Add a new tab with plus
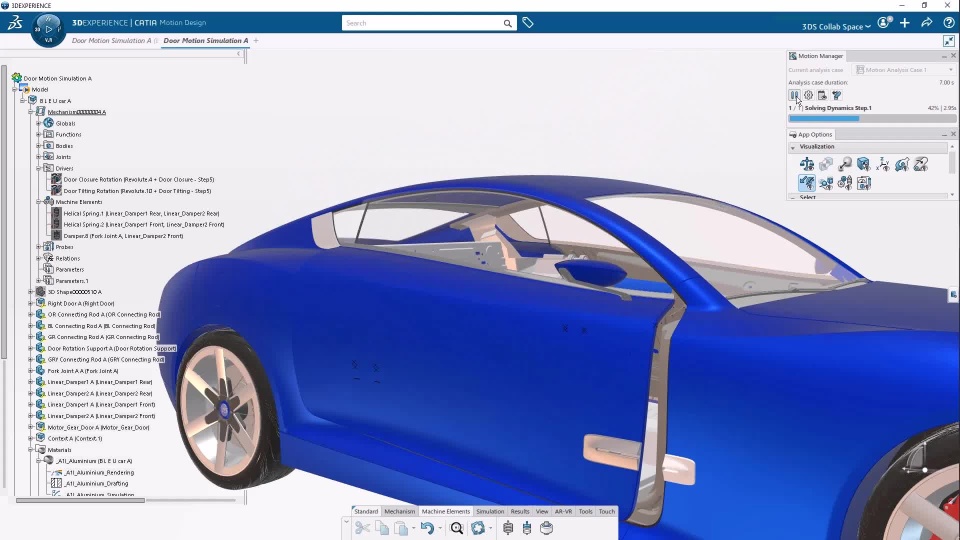Image resolution: width=960 pixels, height=540 pixels. tap(256, 40)
